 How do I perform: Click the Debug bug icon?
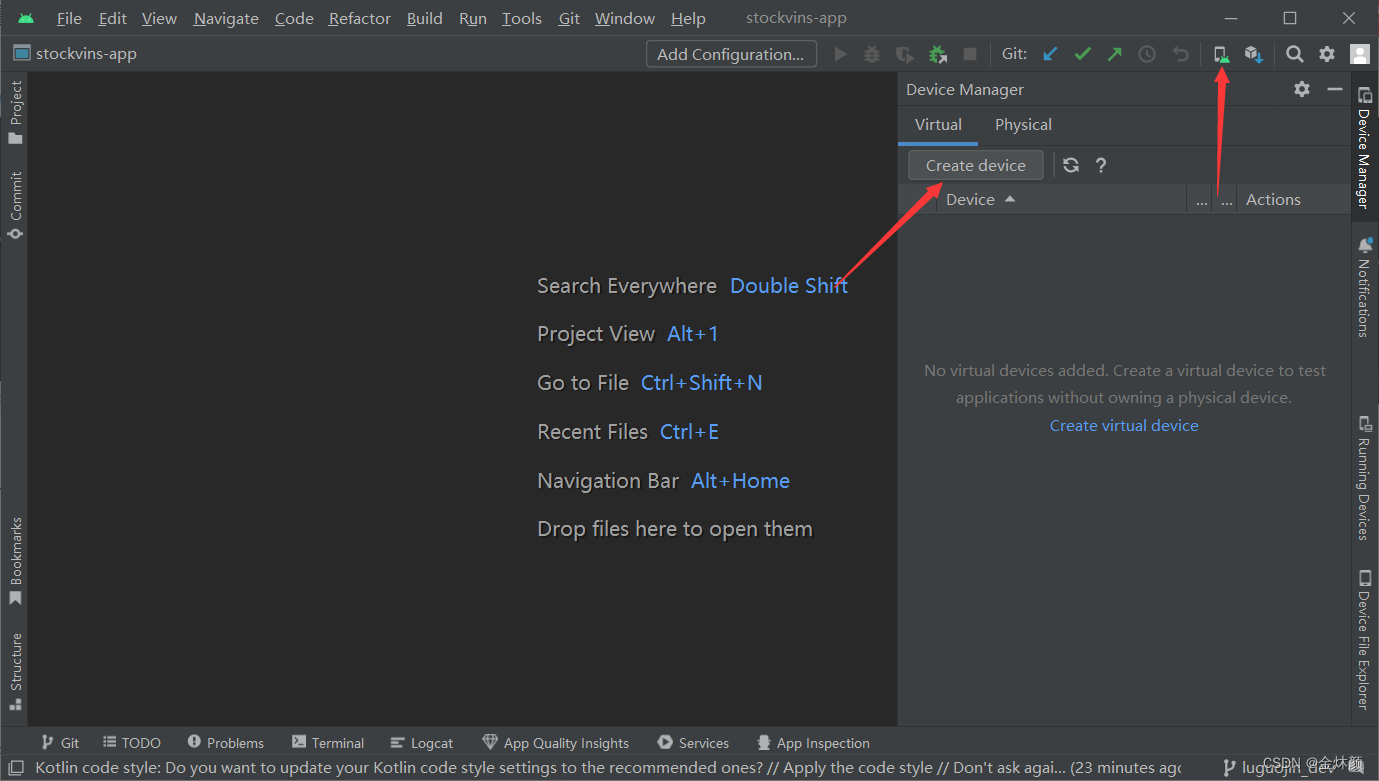click(x=872, y=54)
